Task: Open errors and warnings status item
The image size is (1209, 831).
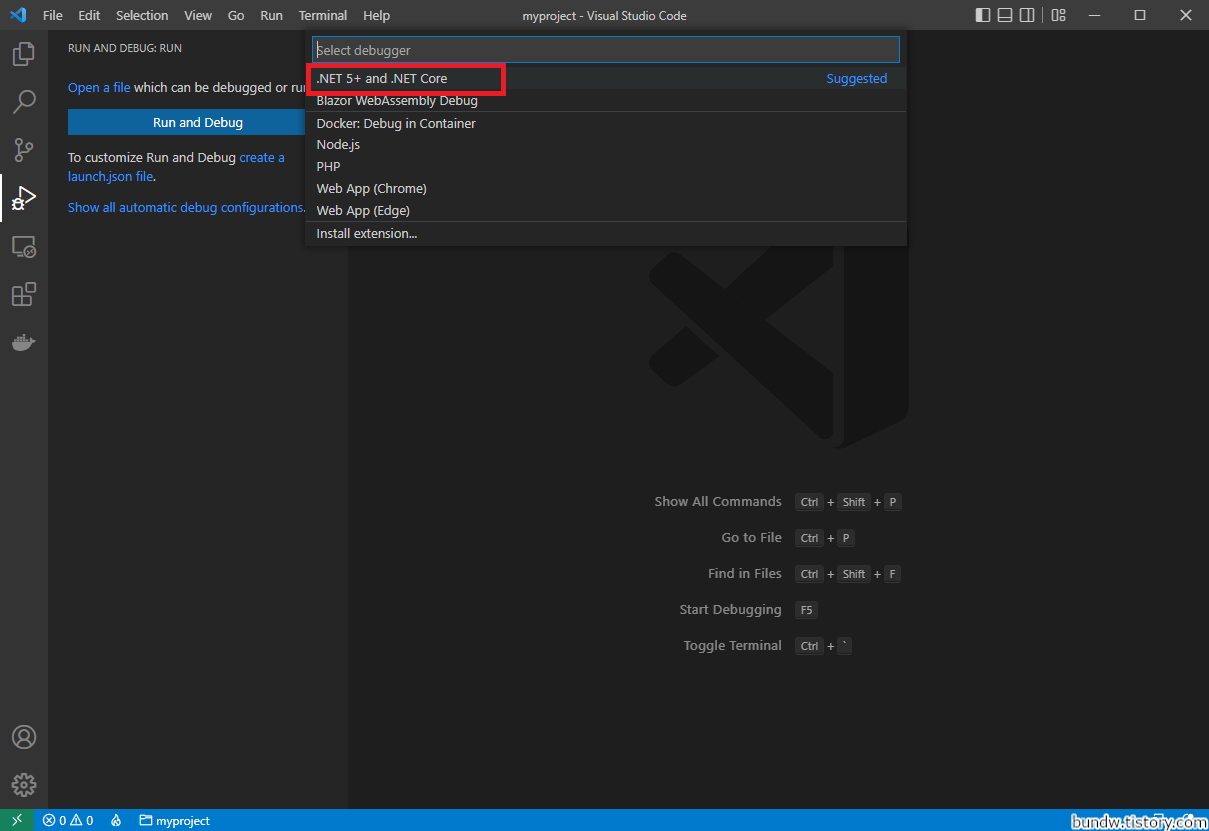Action: [68, 820]
